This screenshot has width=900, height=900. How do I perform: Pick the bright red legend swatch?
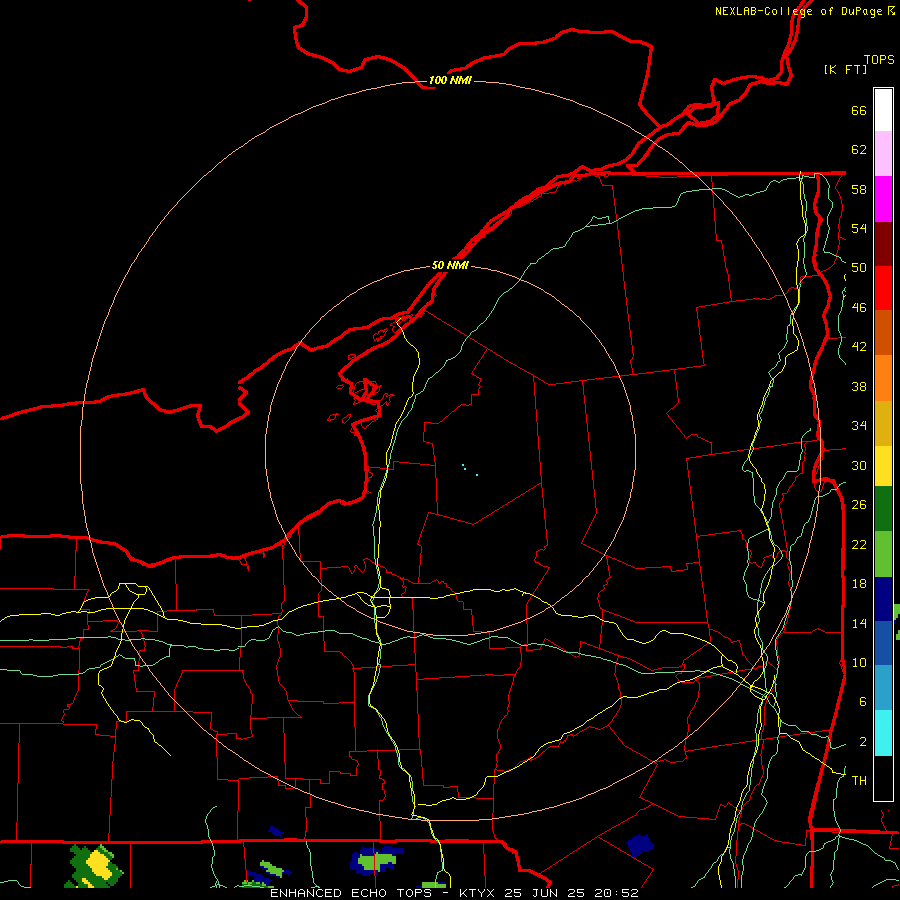(x=883, y=288)
